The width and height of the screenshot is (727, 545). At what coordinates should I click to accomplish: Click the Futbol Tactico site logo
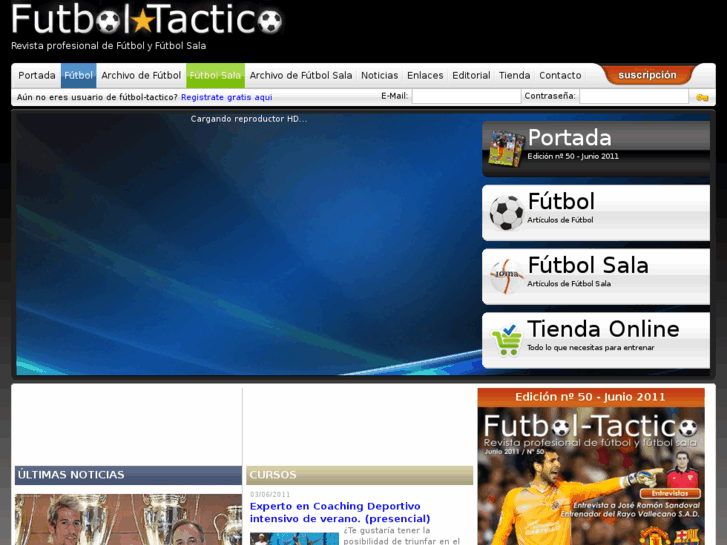(x=147, y=19)
